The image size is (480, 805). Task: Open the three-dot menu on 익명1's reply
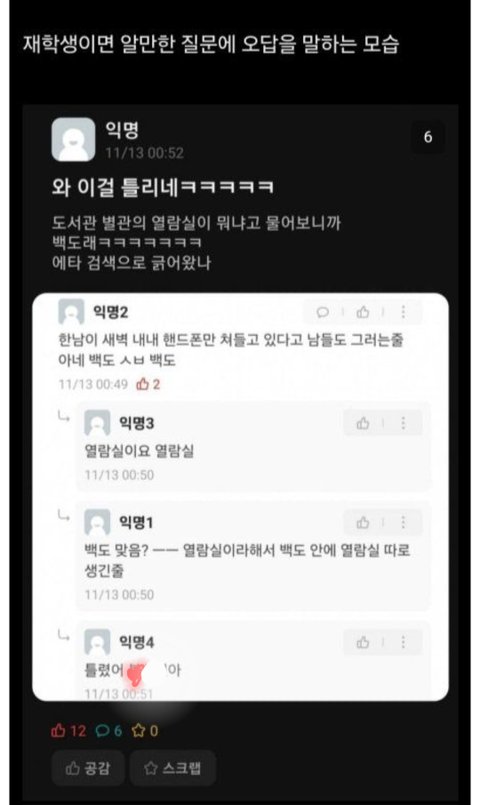(404, 523)
